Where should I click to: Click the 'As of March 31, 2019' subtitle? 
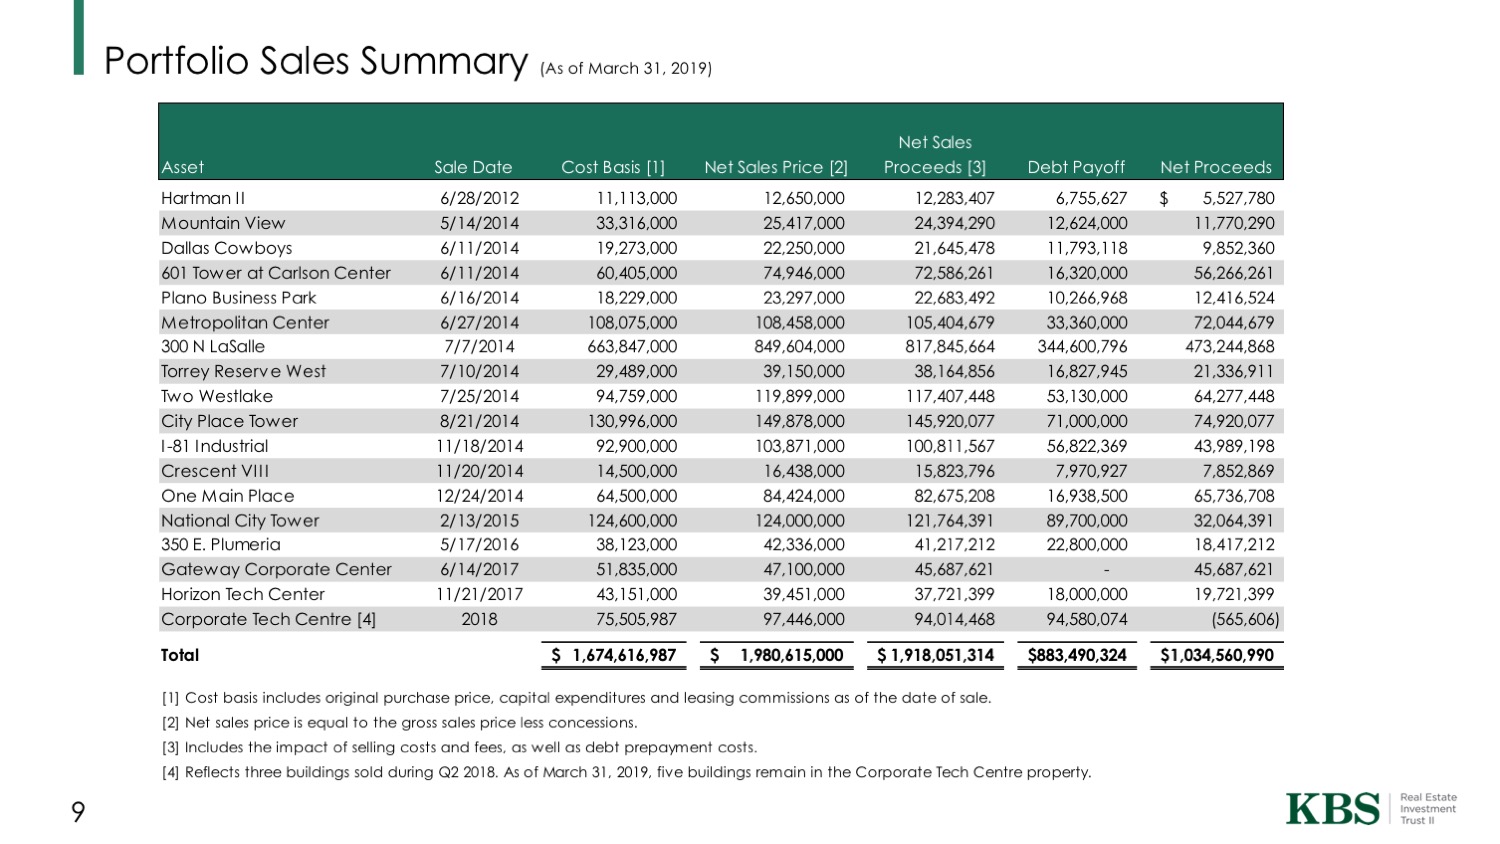tap(626, 68)
